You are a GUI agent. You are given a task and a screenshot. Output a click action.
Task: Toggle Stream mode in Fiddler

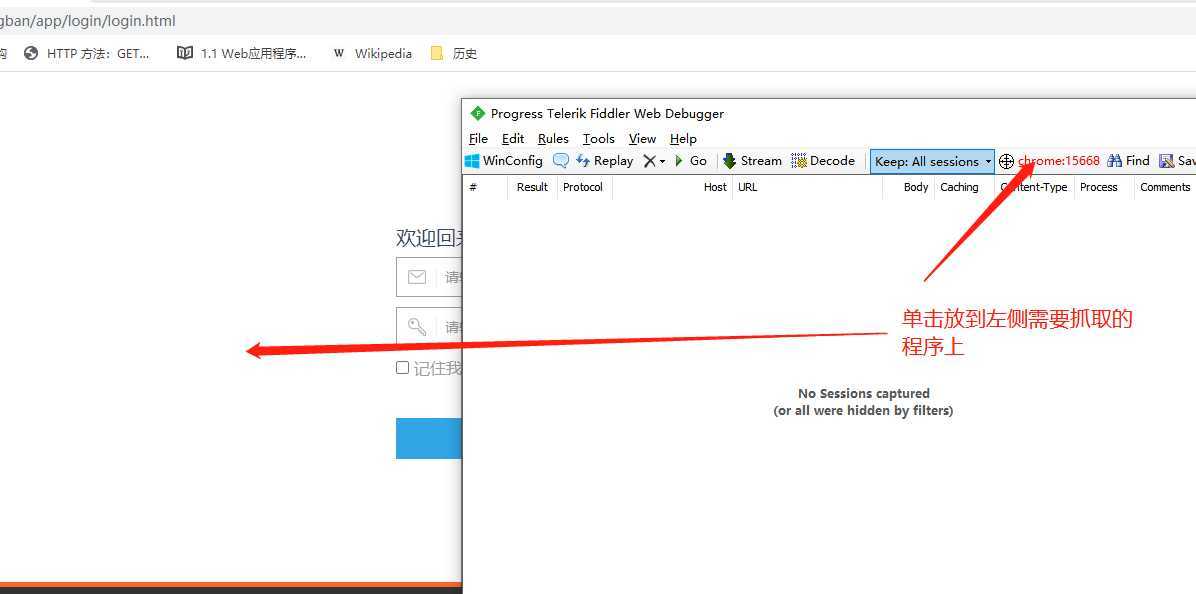pyautogui.click(x=752, y=161)
